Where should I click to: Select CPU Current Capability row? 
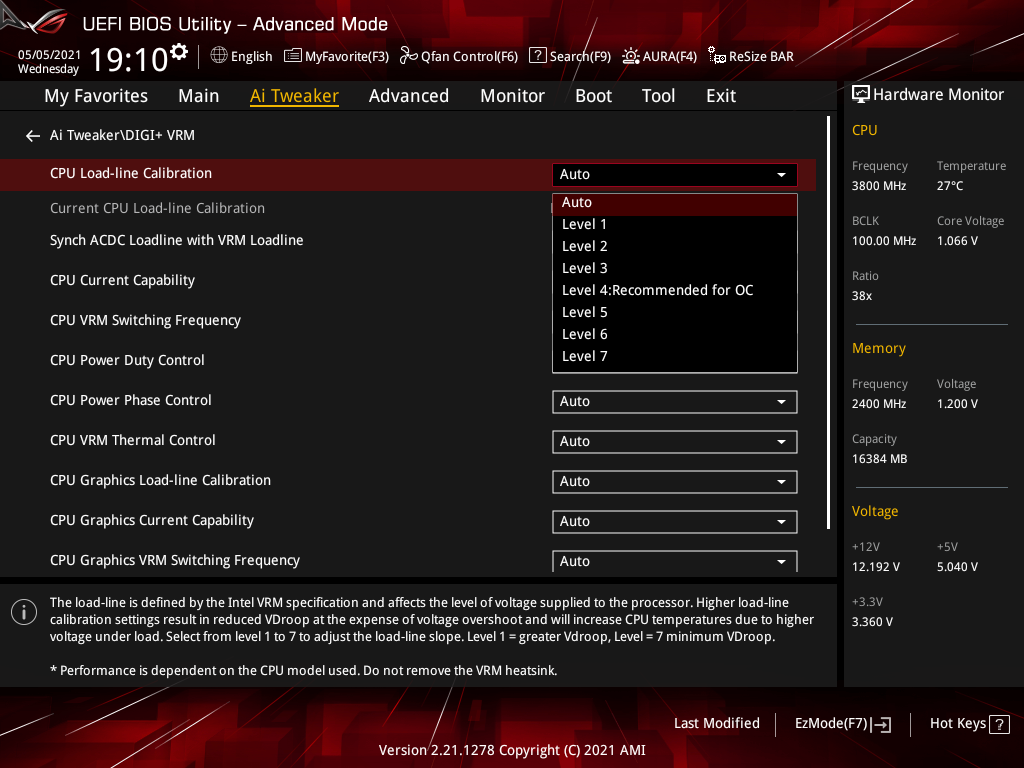click(122, 281)
